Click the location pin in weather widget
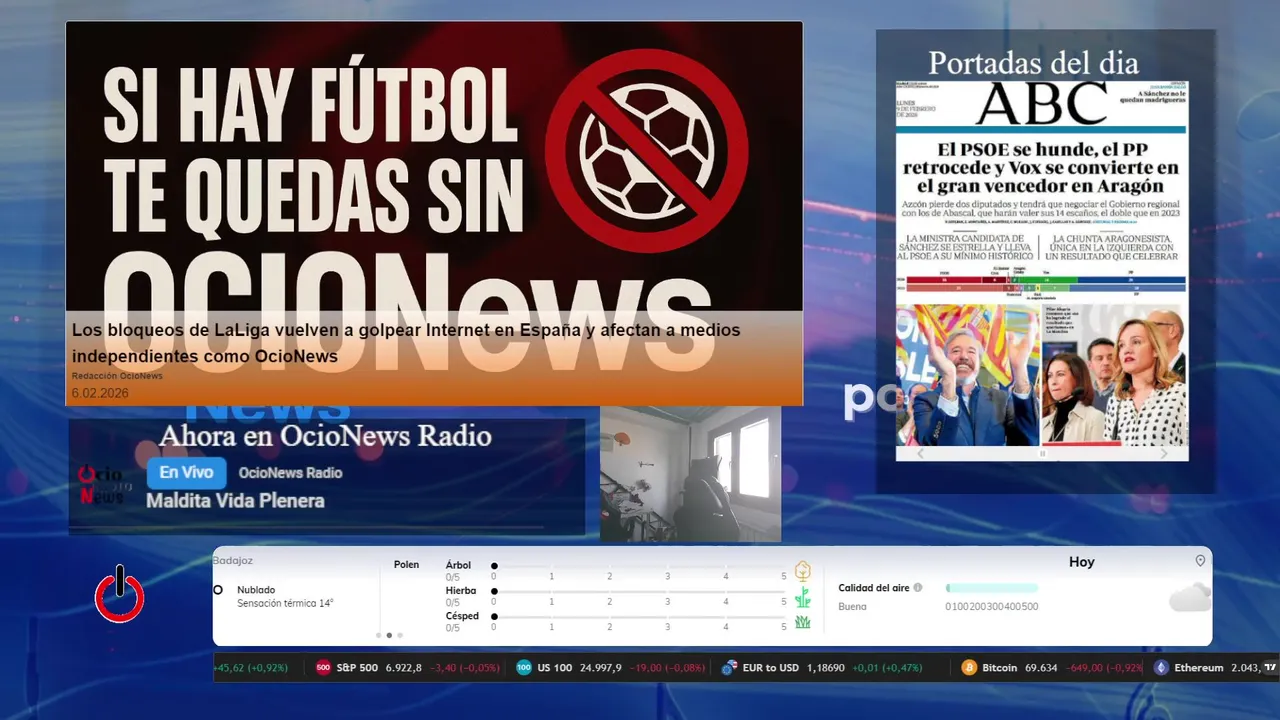This screenshot has height=720, width=1280. pos(1200,561)
